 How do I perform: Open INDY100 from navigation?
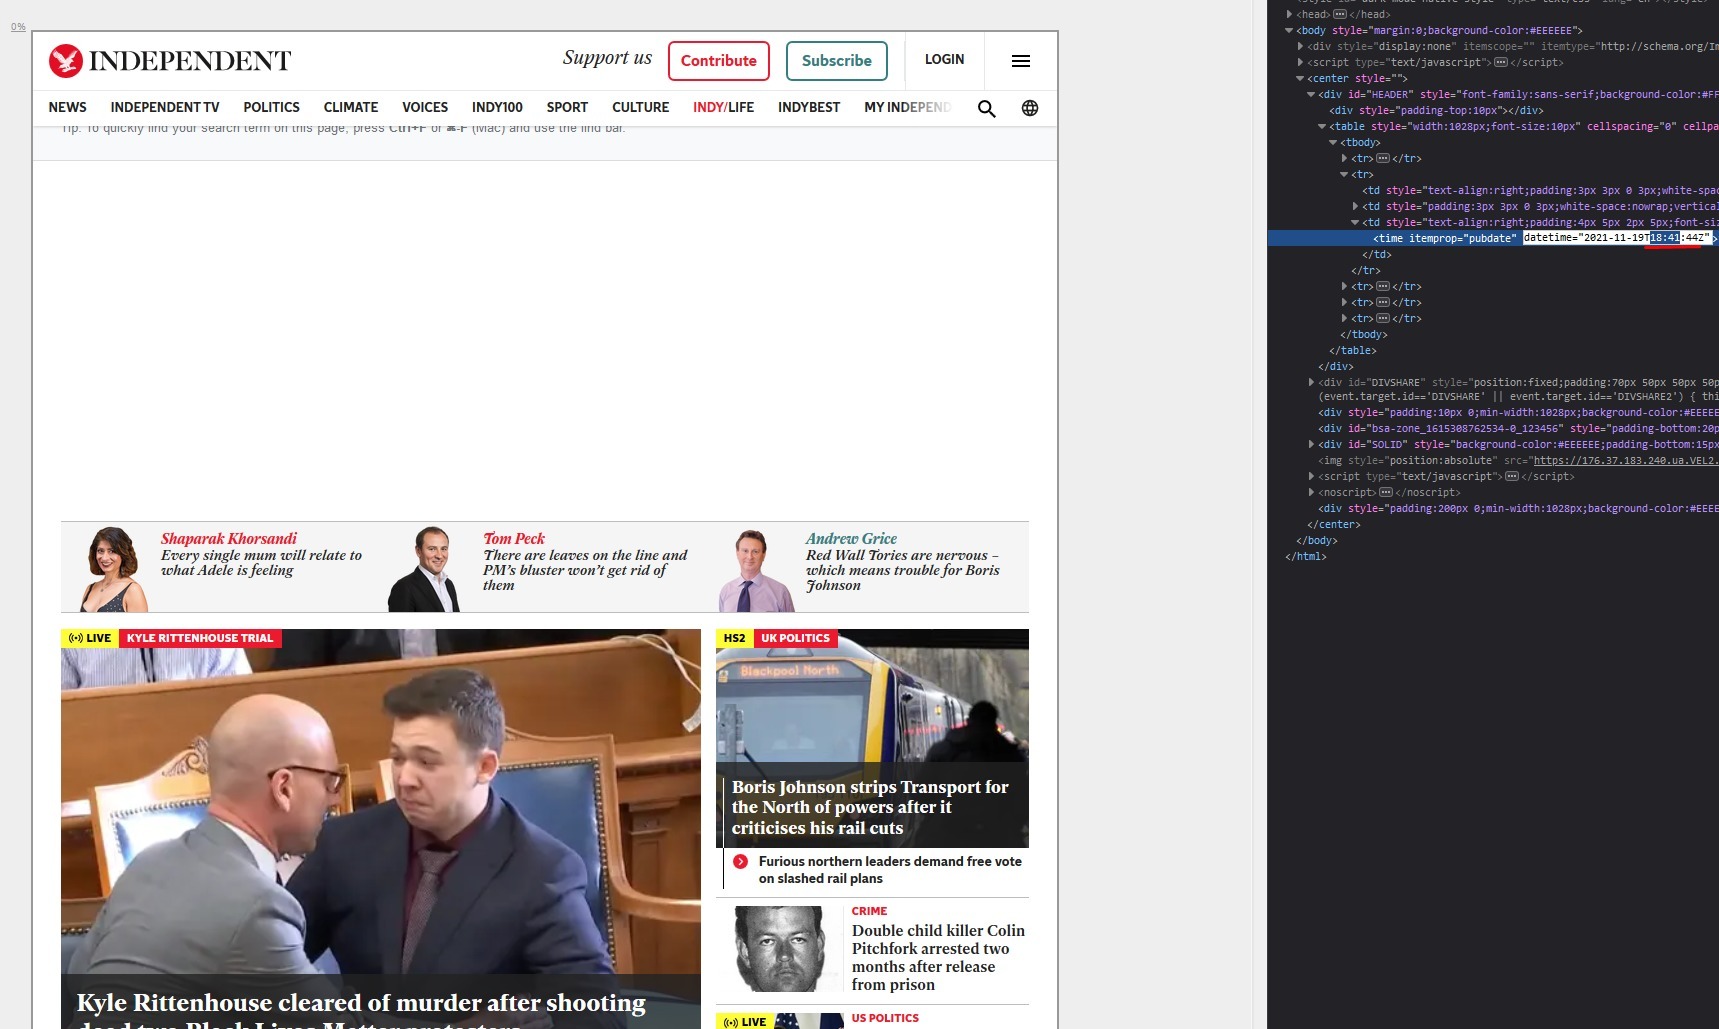(x=497, y=107)
